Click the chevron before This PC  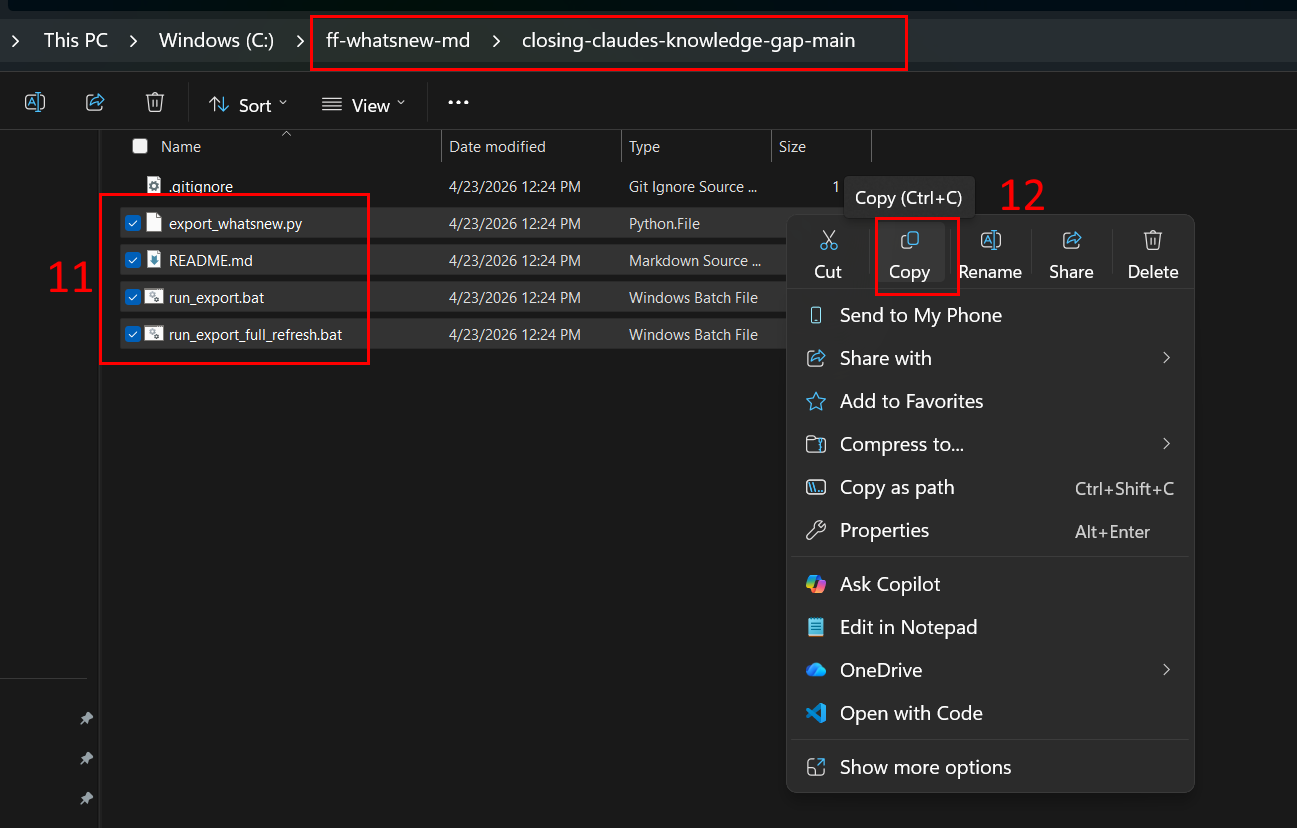point(16,41)
